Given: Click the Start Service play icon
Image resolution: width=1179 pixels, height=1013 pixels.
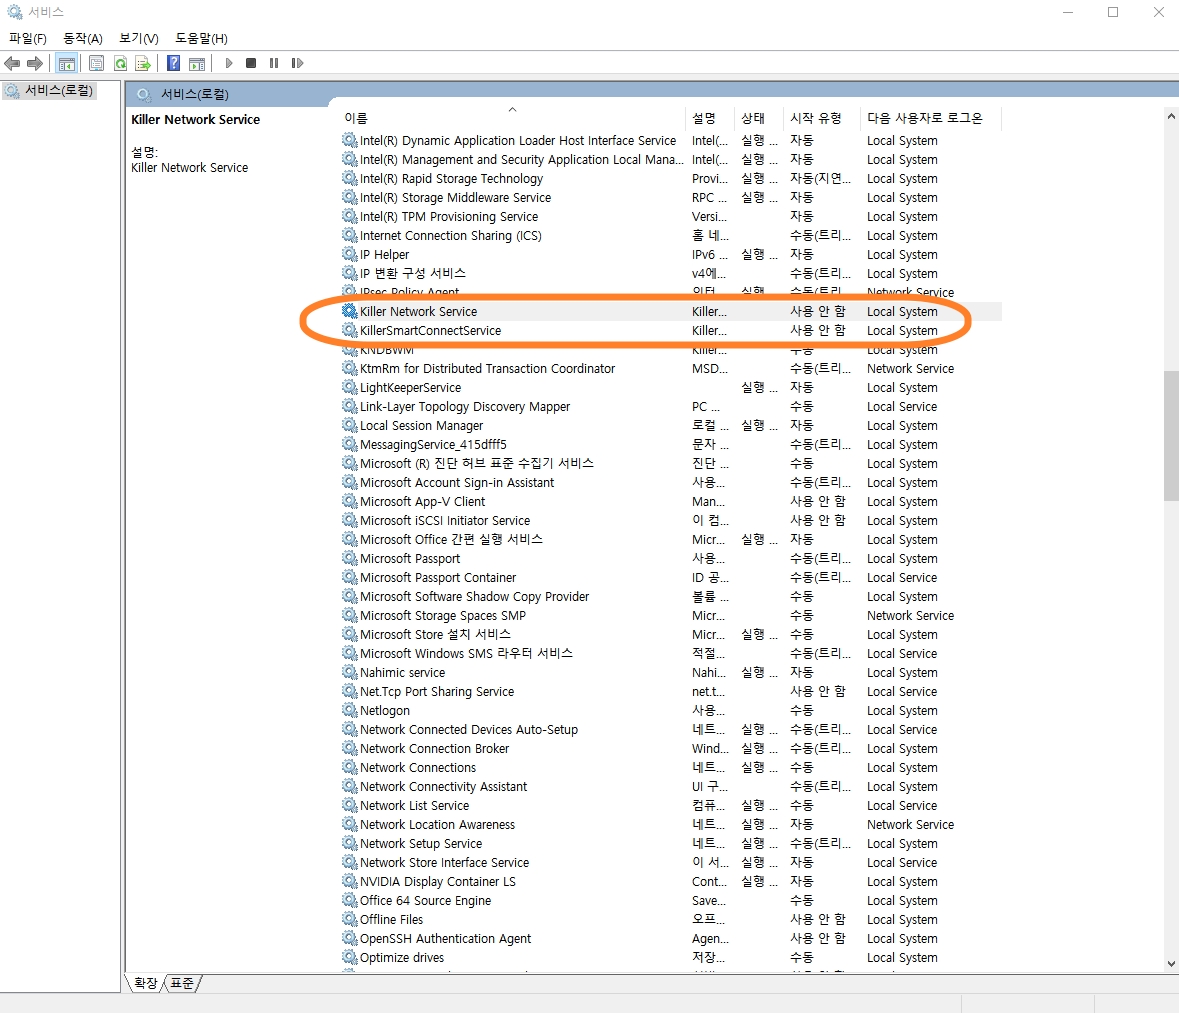Looking at the screenshot, I should (229, 63).
